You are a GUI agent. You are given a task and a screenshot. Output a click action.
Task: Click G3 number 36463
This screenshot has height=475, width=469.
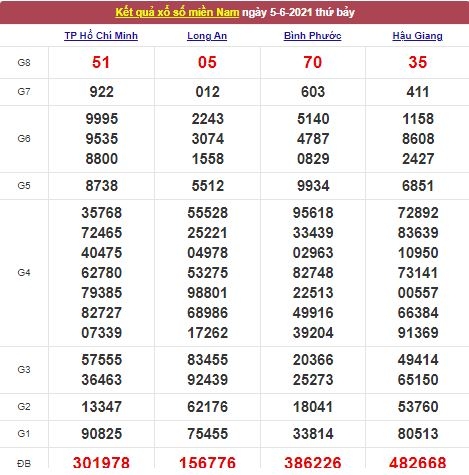pos(102,380)
